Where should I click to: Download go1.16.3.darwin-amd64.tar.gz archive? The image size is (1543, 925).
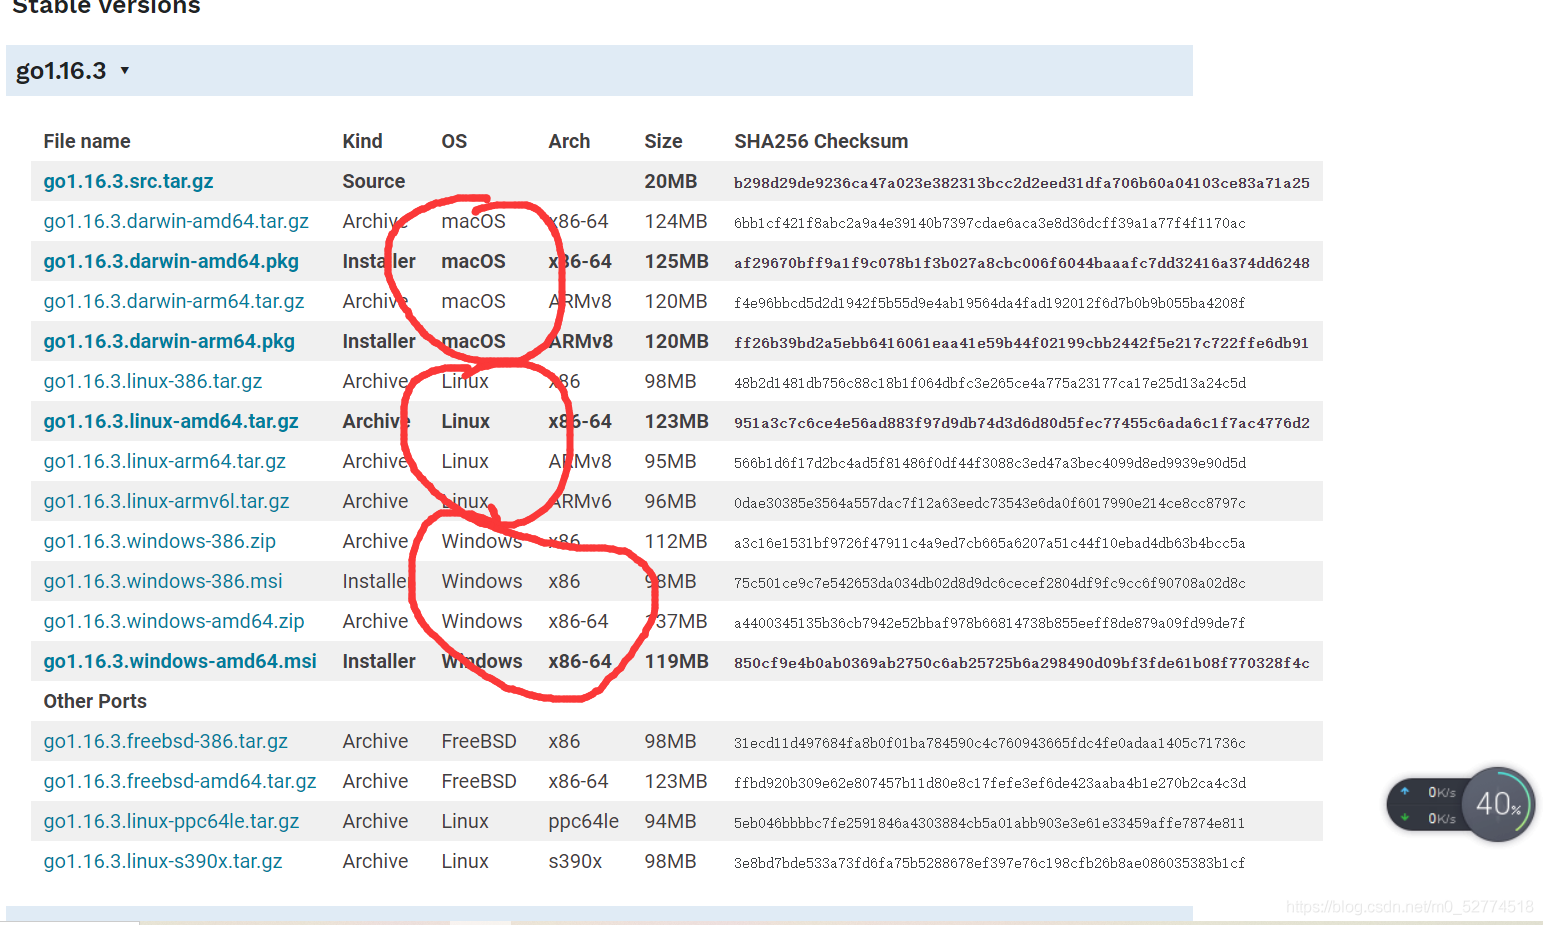[x=176, y=221]
